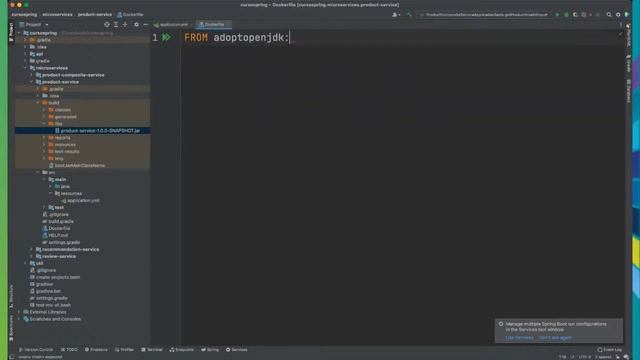Open the Project view dropdown
This screenshot has height=360, width=640.
tap(34, 24)
